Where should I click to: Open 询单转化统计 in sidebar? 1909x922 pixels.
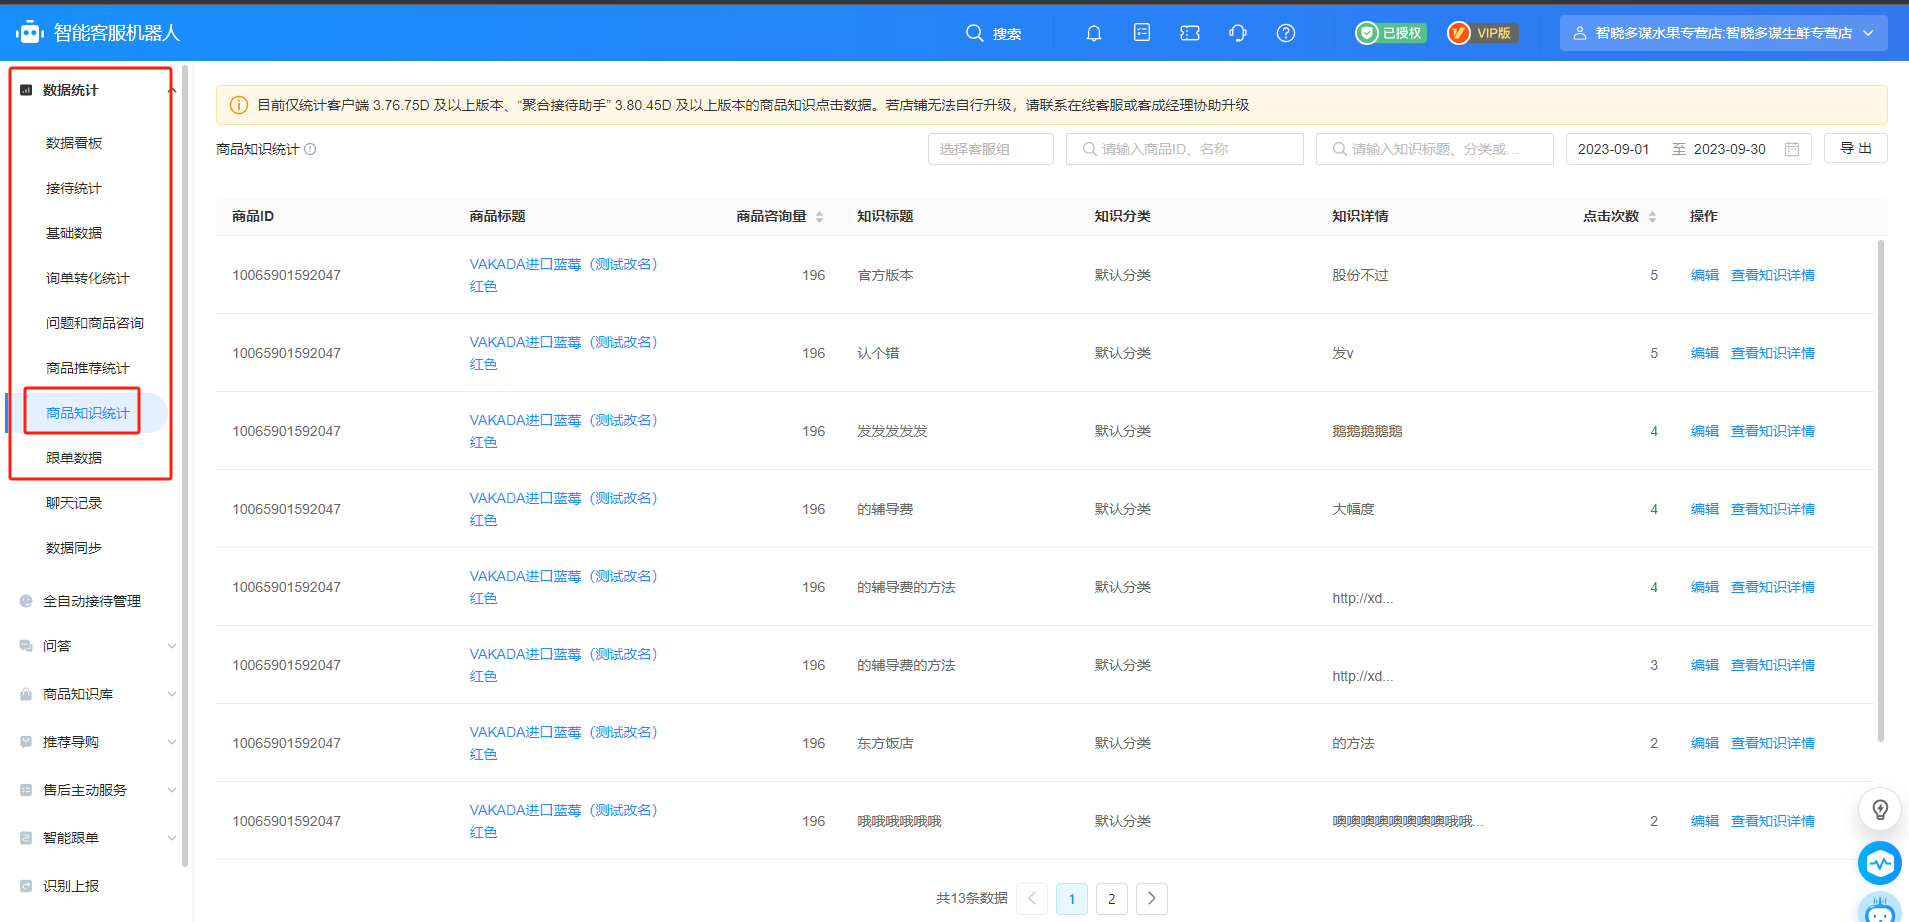88,278
